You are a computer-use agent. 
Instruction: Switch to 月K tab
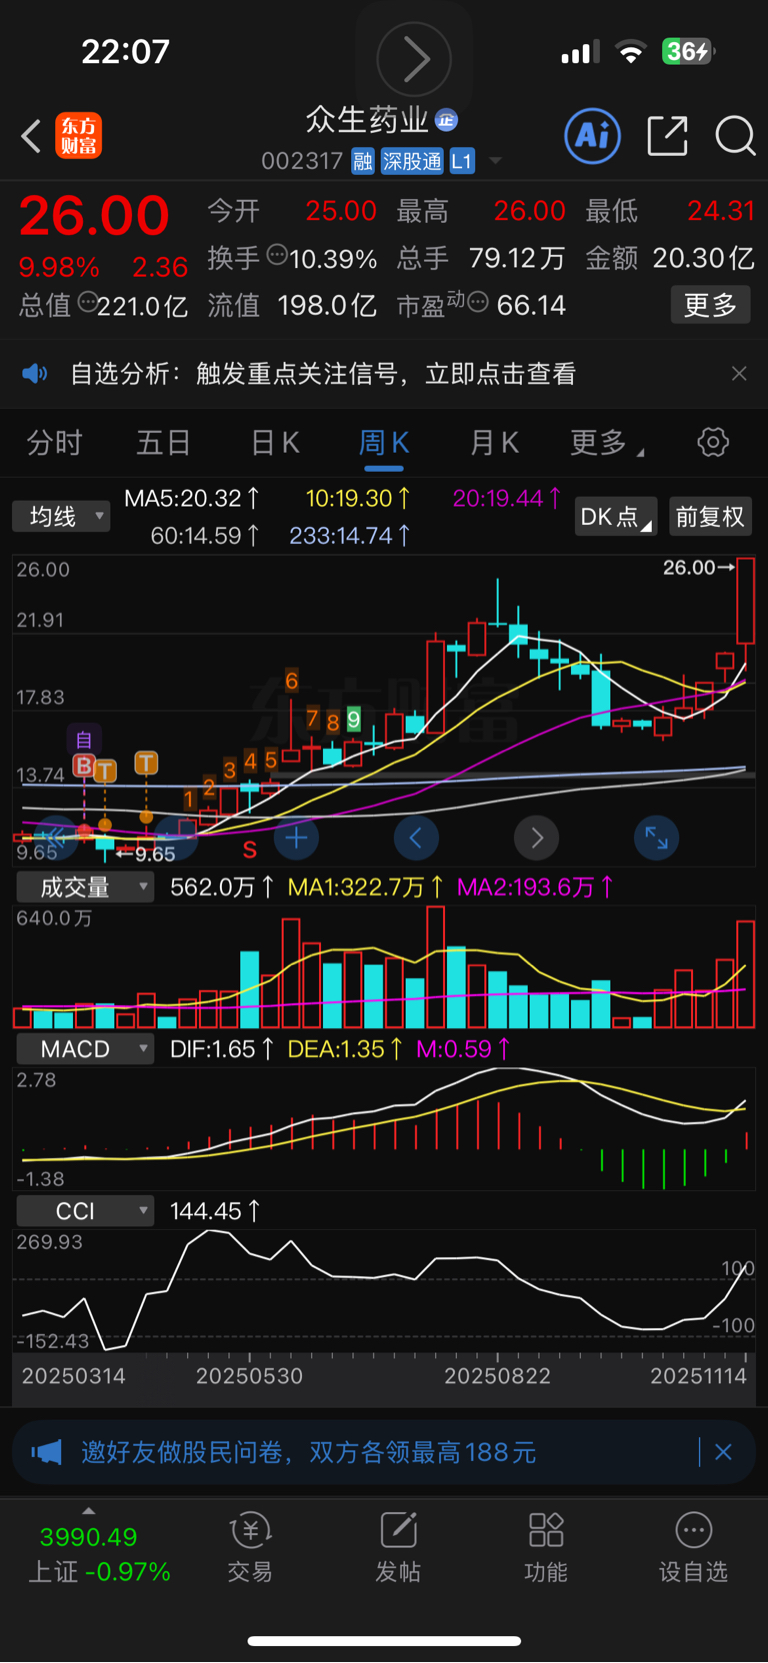point(494,442)
